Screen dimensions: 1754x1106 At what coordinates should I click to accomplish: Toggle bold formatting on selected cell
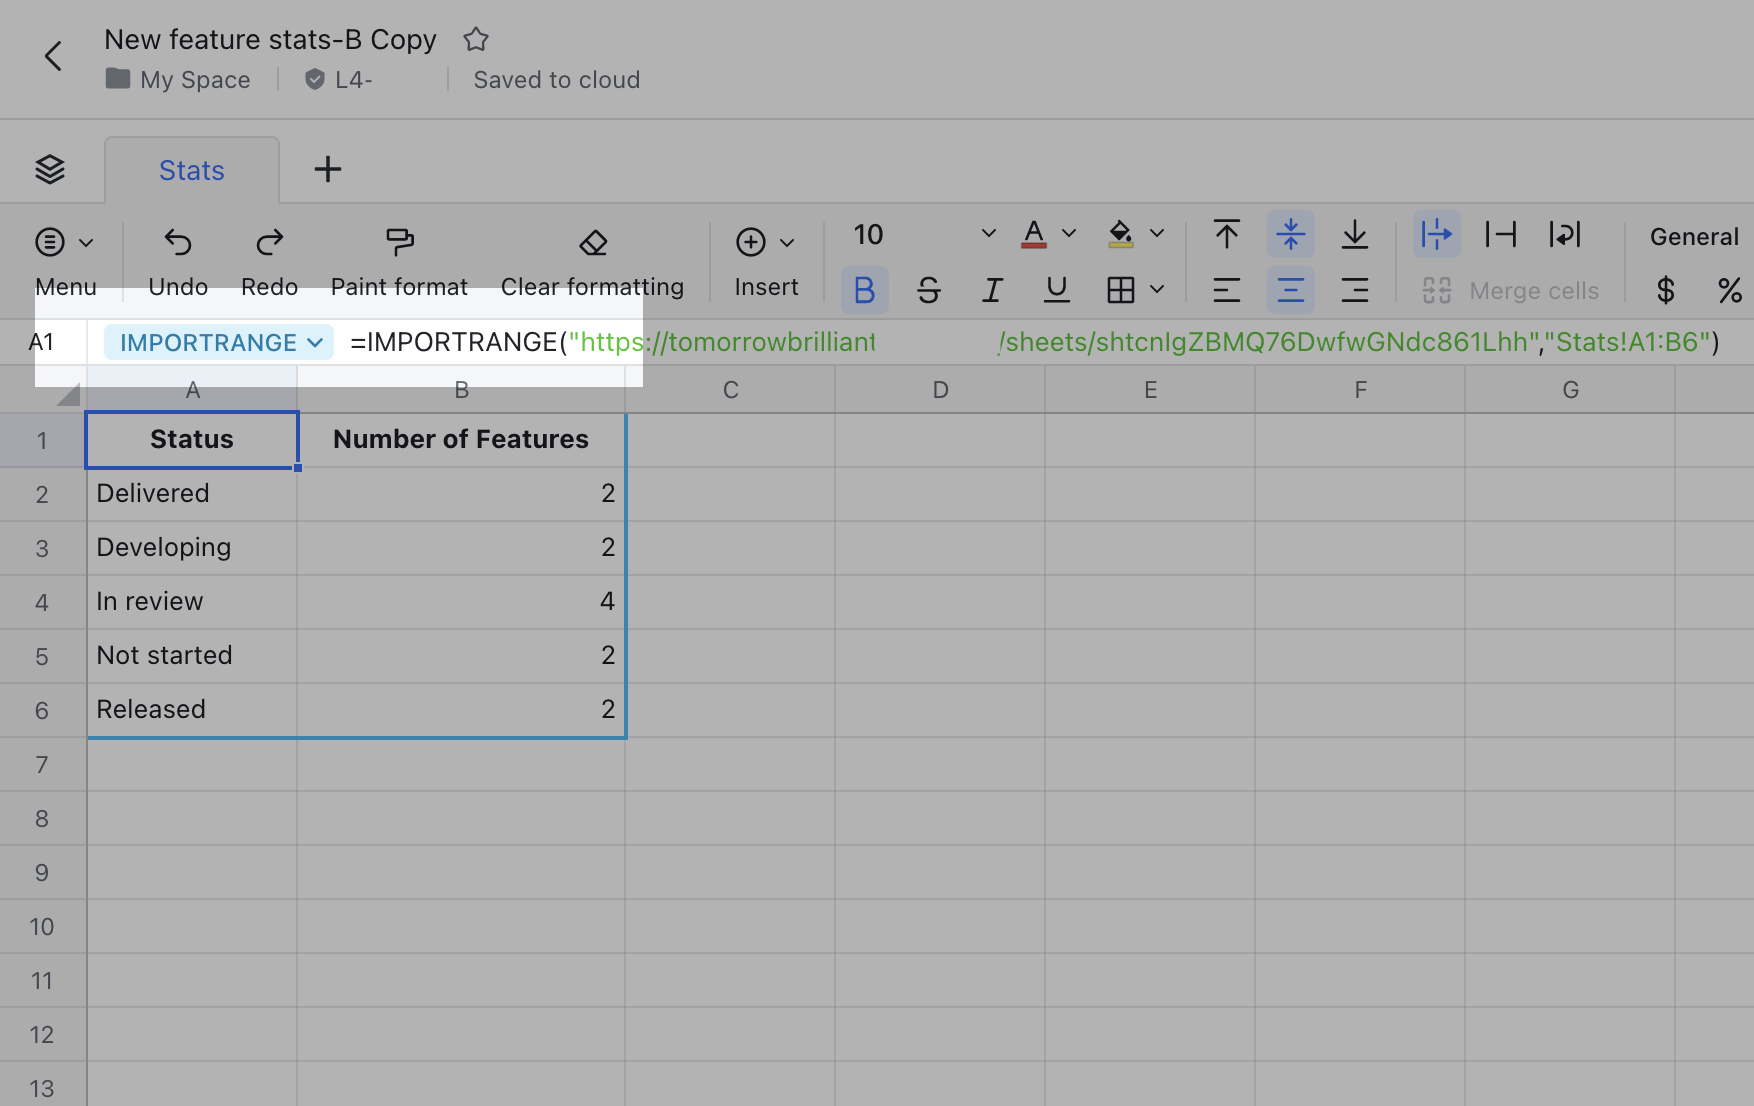tap(864, 290)
